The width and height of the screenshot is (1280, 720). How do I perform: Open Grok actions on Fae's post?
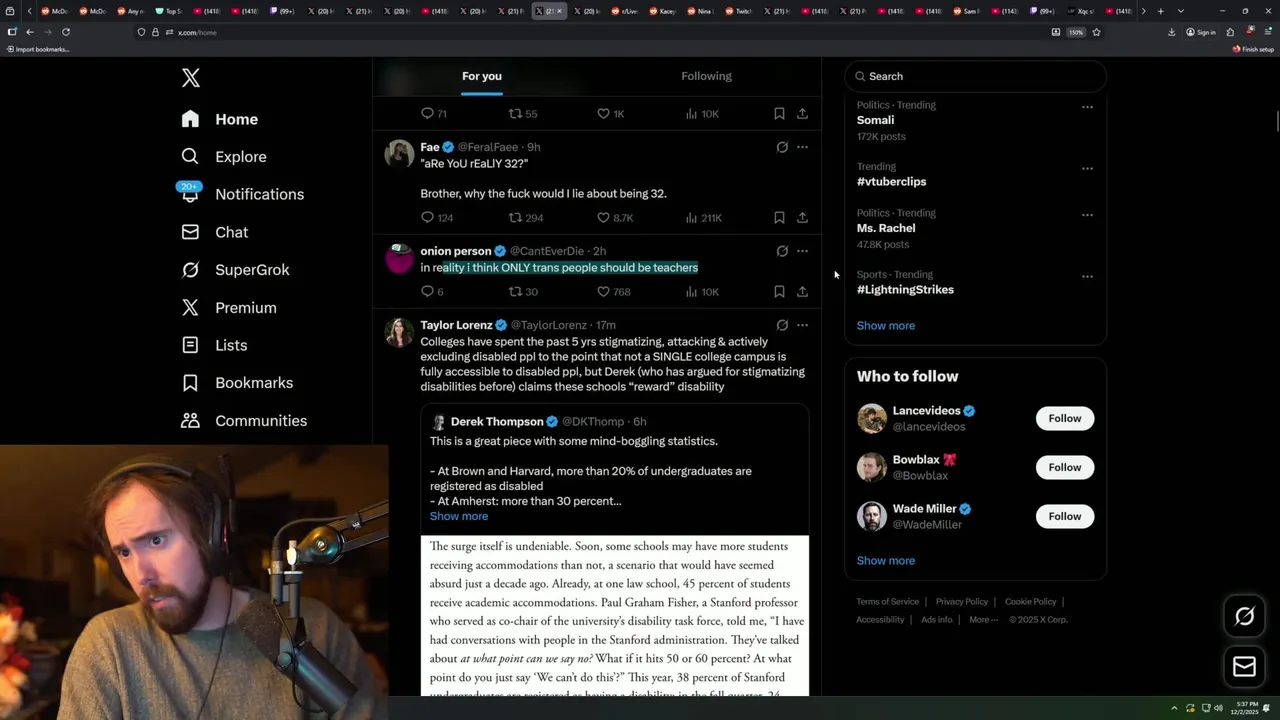(782, 147)
